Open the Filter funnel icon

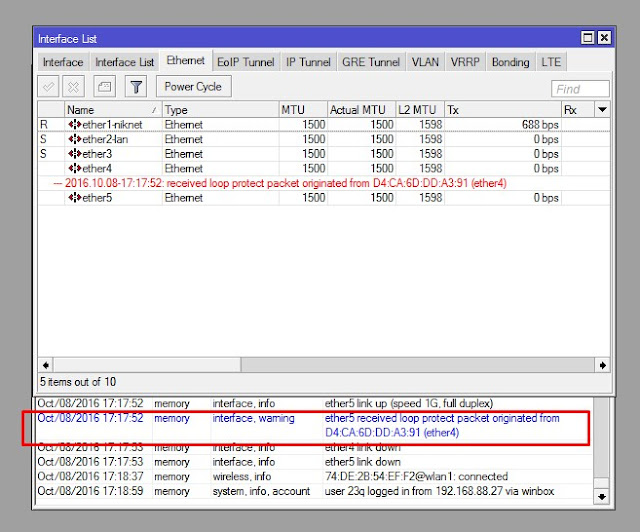point(136,87)
